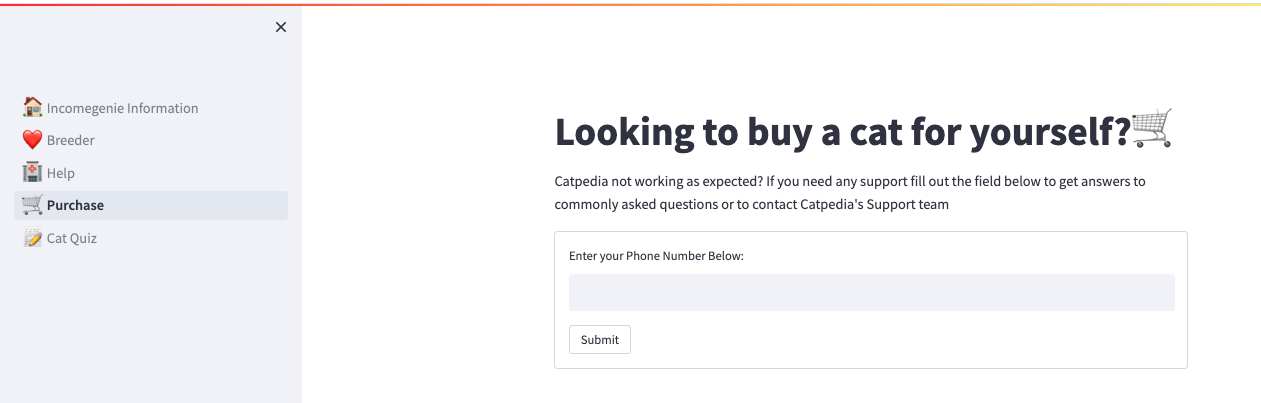The height and width of the screenshot is (403, 1261).
Task: Select the Purchase page label
Action: pyautogui.click(x=75, y=205)
